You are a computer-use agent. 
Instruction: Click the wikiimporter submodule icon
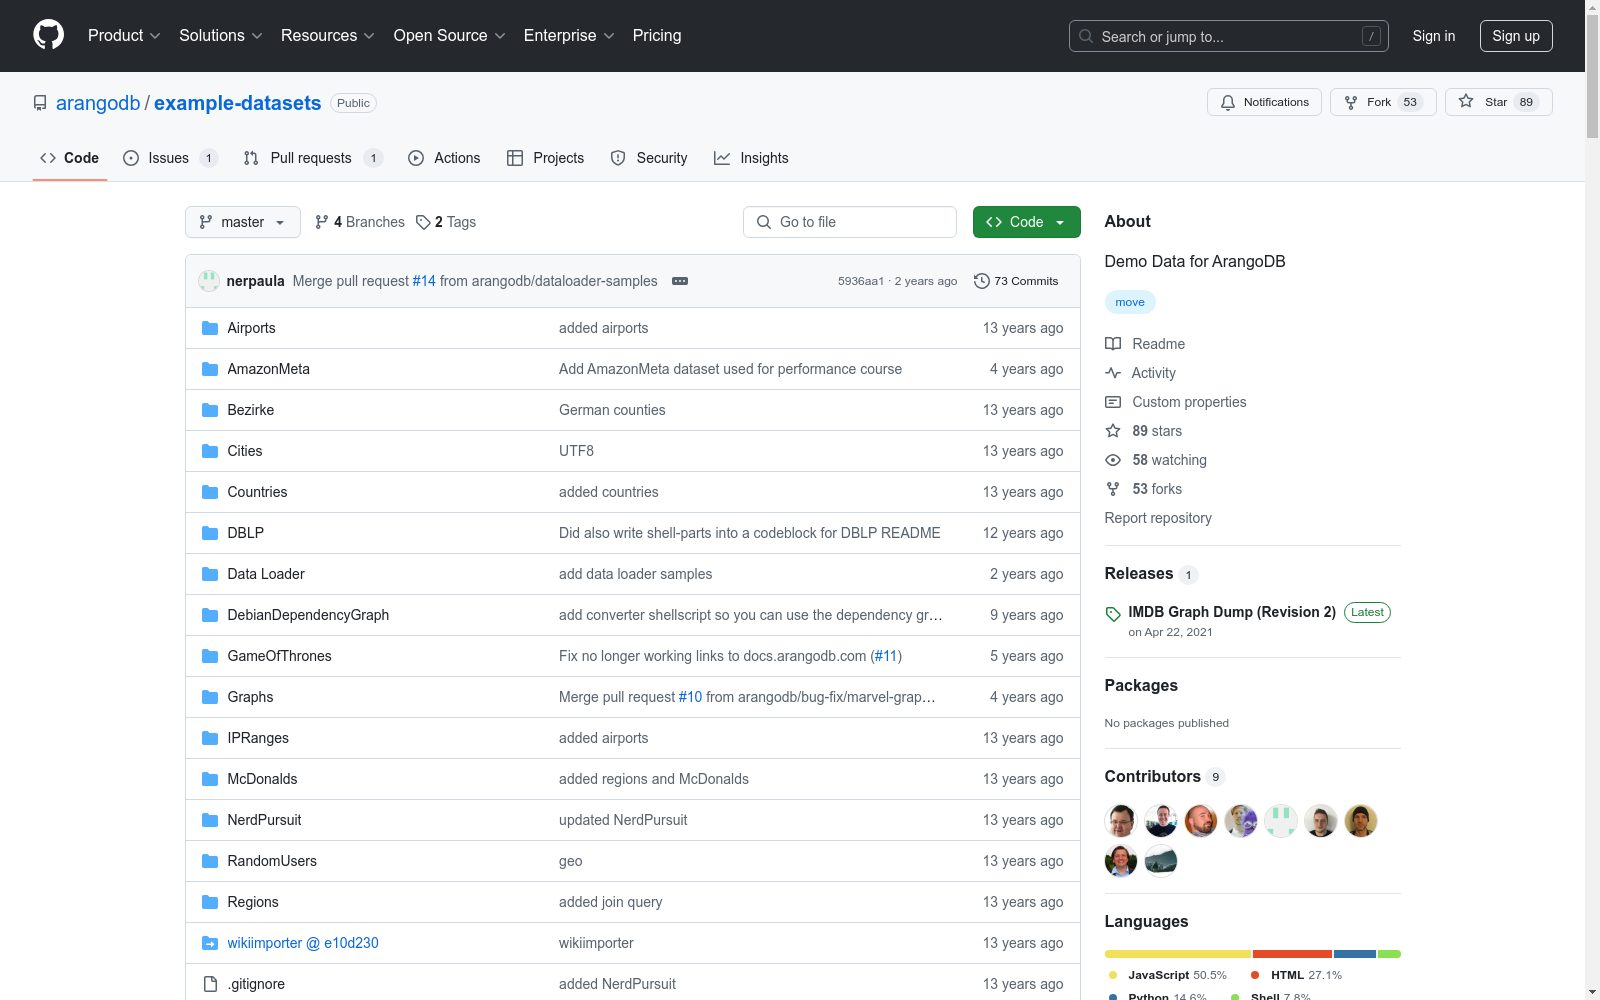coord(210,943)
